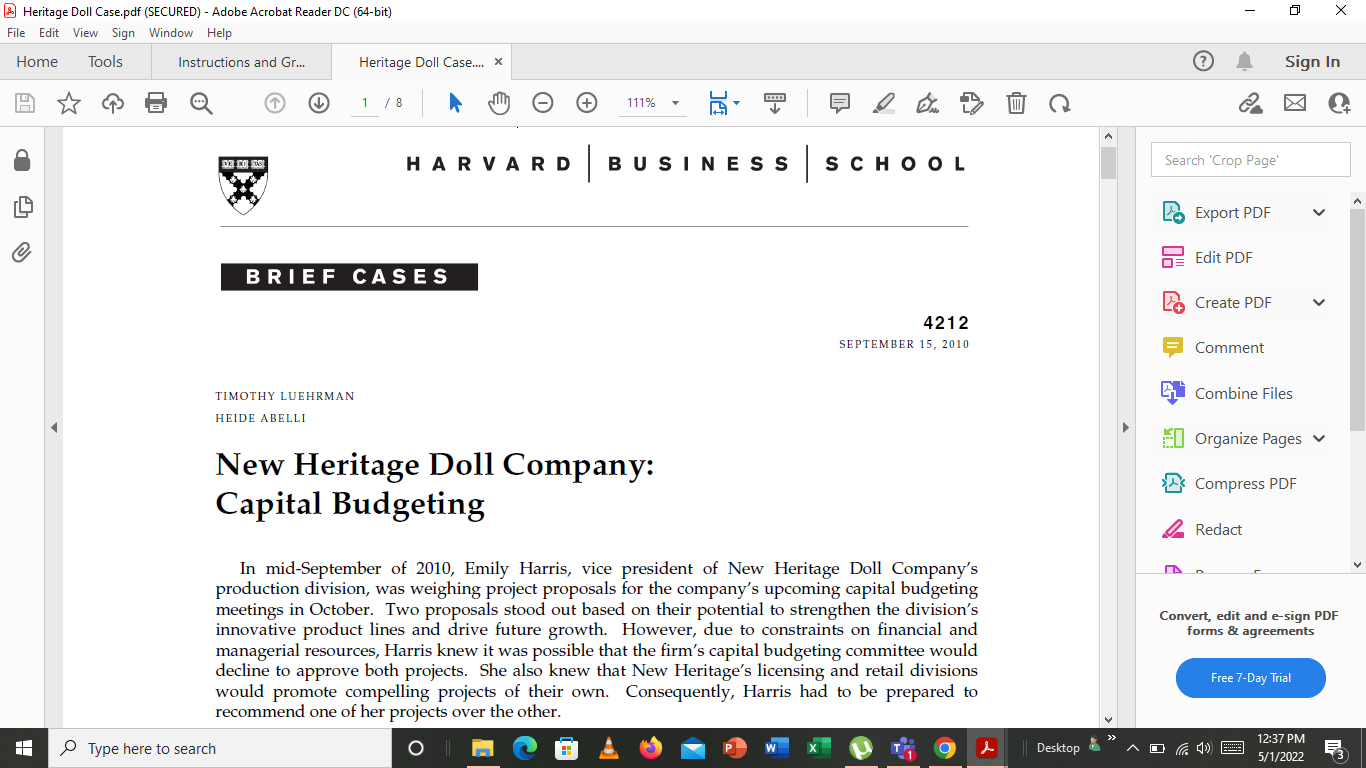Click the email document icon
The image size is (1366, 768).
tap(1295, 103)
